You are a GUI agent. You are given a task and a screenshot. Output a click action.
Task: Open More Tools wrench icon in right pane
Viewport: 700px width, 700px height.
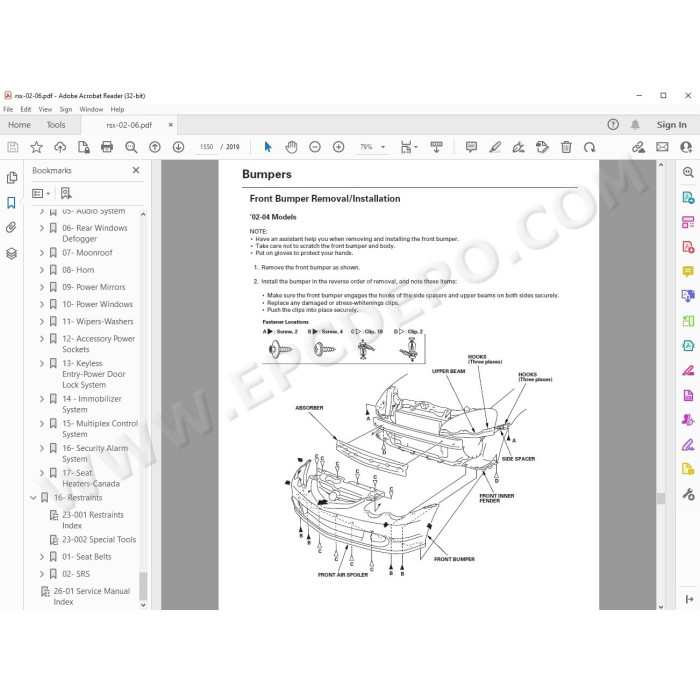(688, 494)
